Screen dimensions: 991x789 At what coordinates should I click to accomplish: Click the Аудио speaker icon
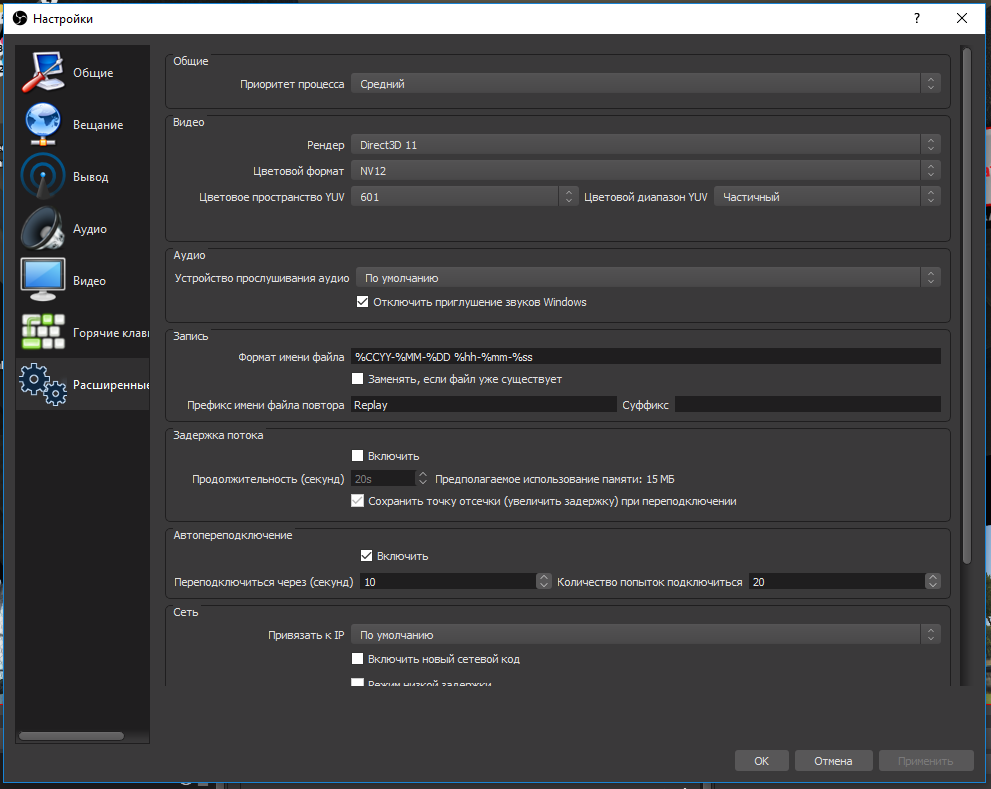click(43, 229)
